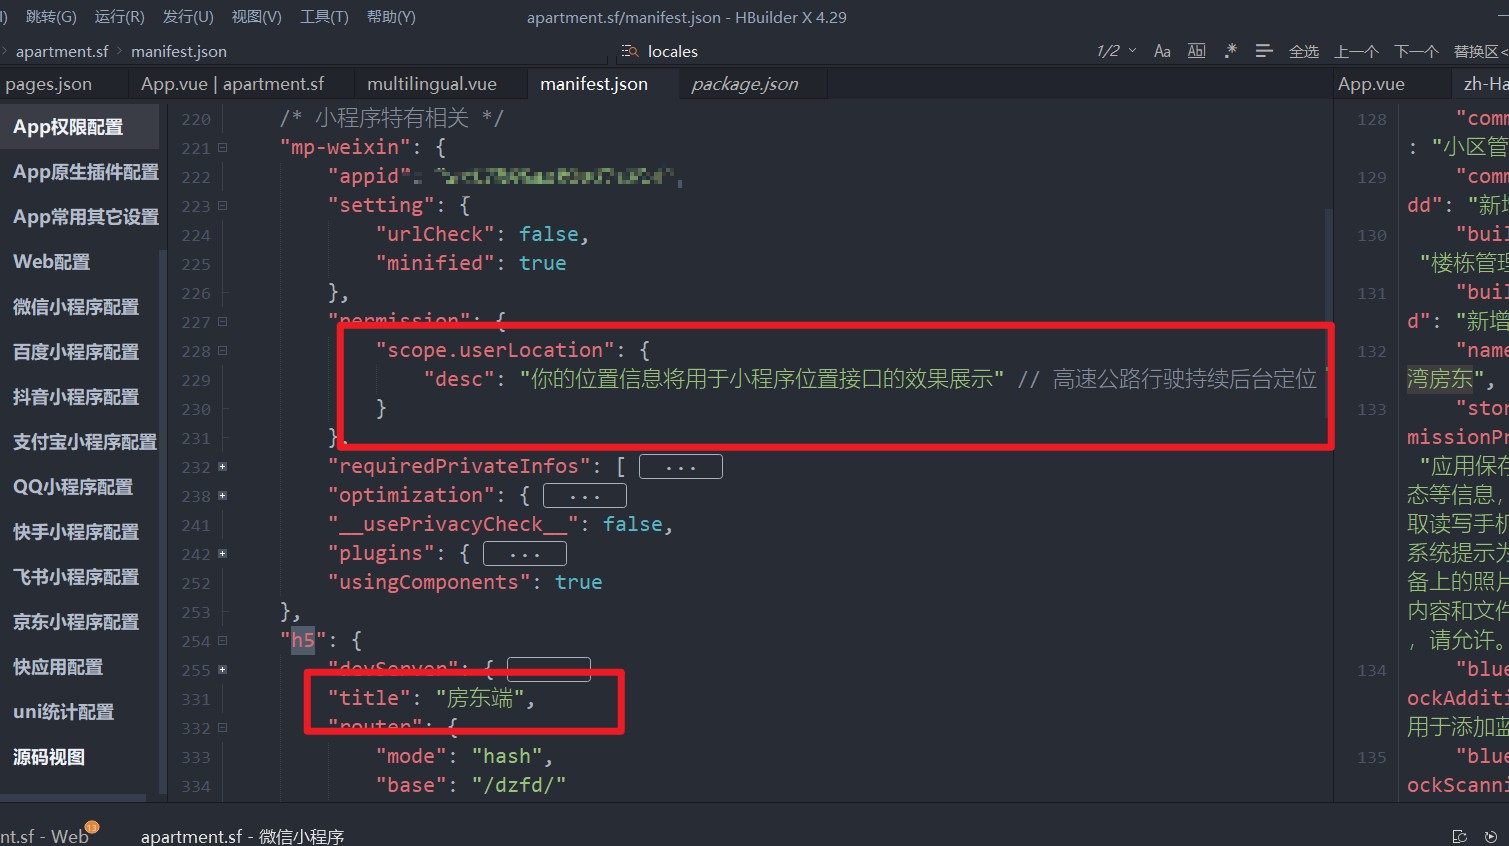
Task: Expand folded ellipsis box after optimization
Action: point(584,496)
